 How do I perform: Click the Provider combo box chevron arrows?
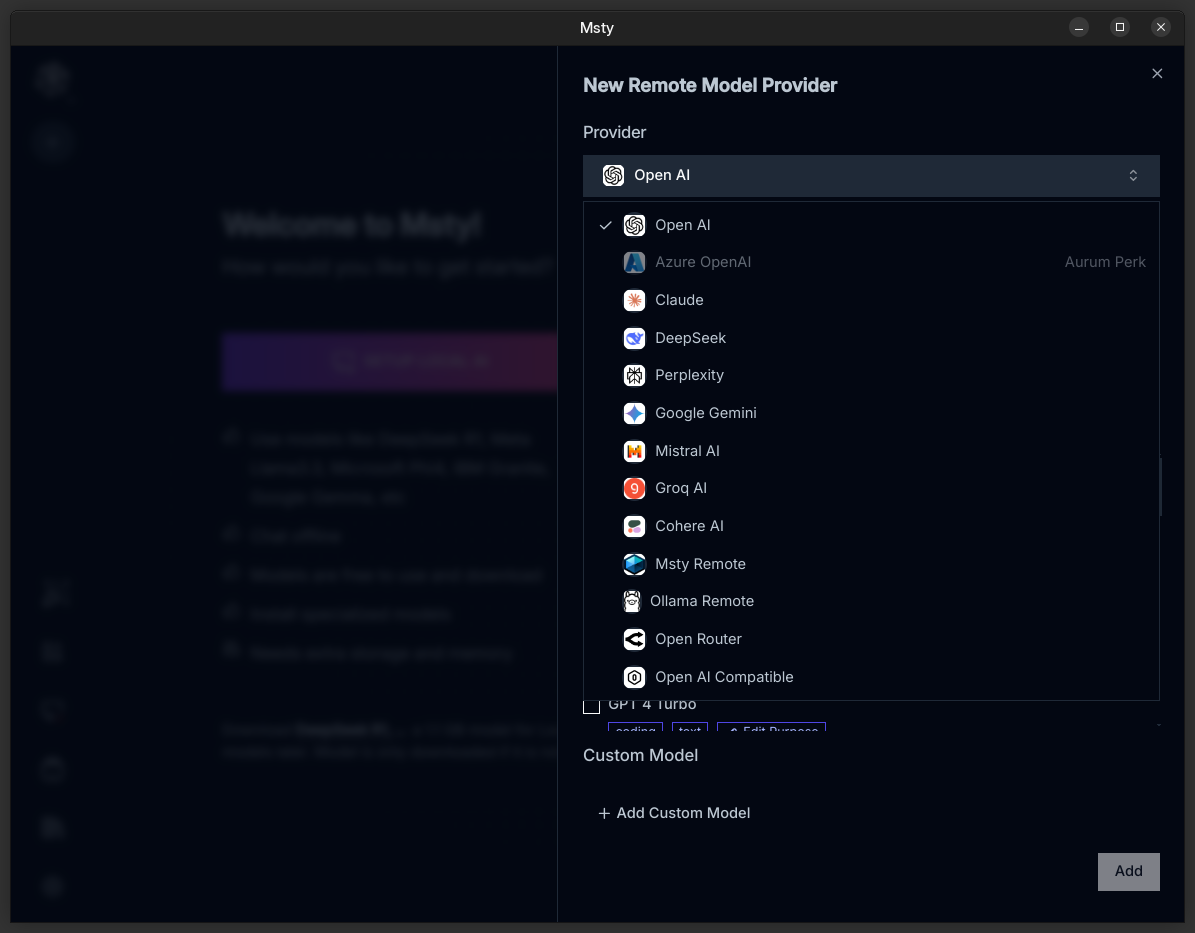[1133, 176]
